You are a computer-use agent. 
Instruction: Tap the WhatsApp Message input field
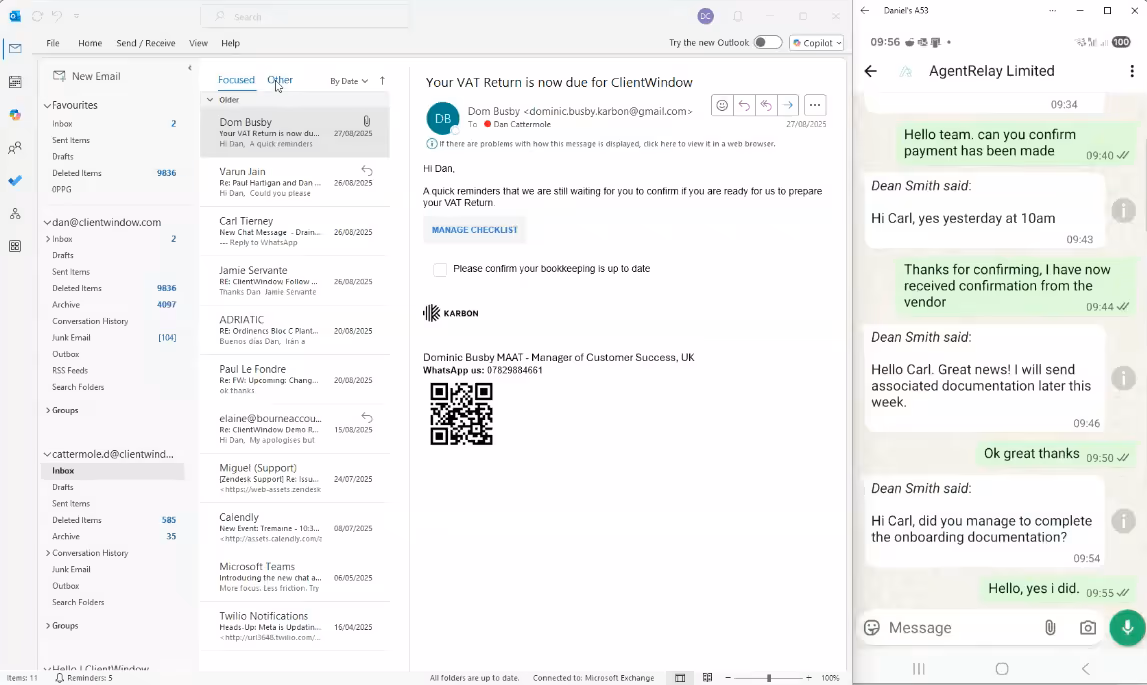tap(958, 628)
